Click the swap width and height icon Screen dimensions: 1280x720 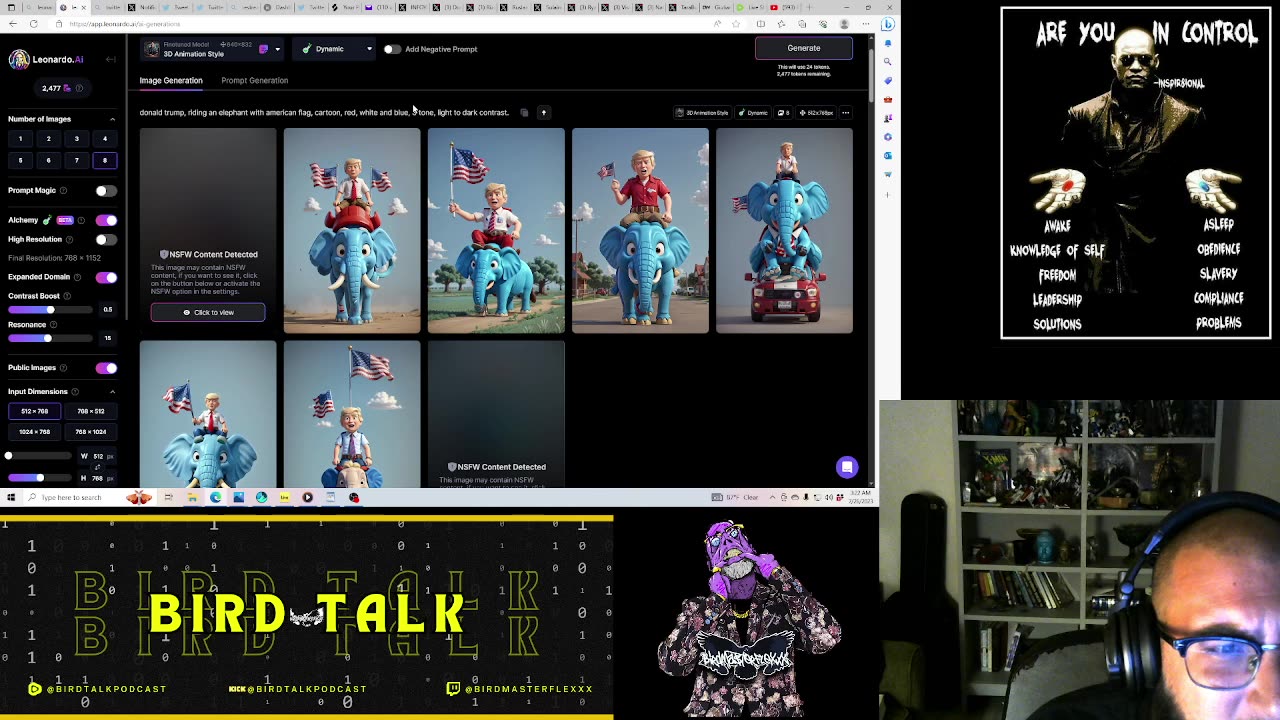point(97,467)
